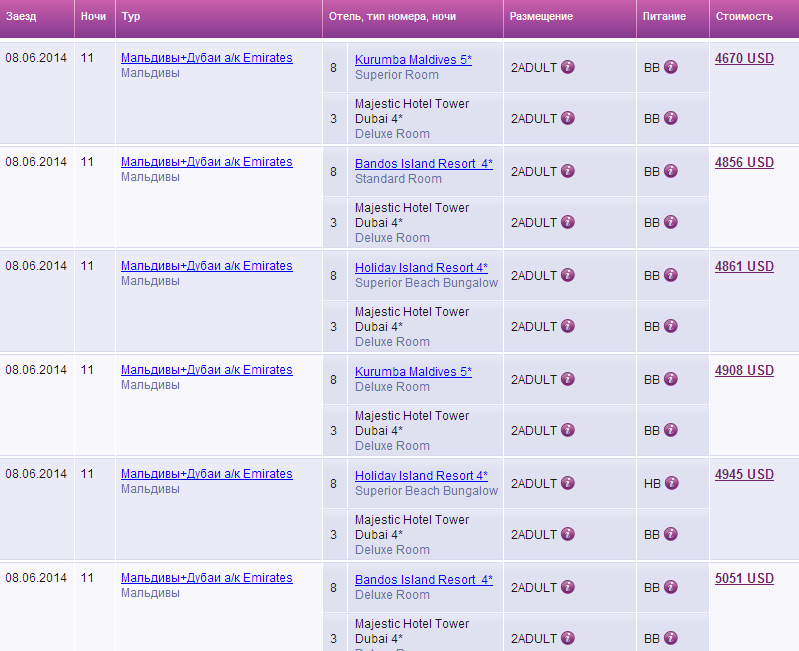The width and height of the screenshot is (799, 651).
Task: Click the info icon beside the HB meal plan
Action: [x=671, y=483]
